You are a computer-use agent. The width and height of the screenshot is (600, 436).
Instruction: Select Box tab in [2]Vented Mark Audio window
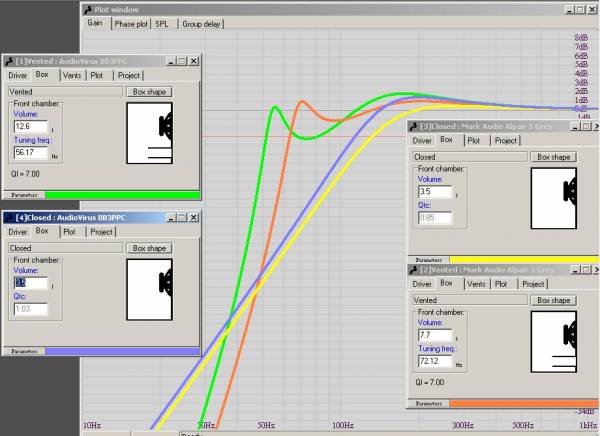[x=446, y=283]
